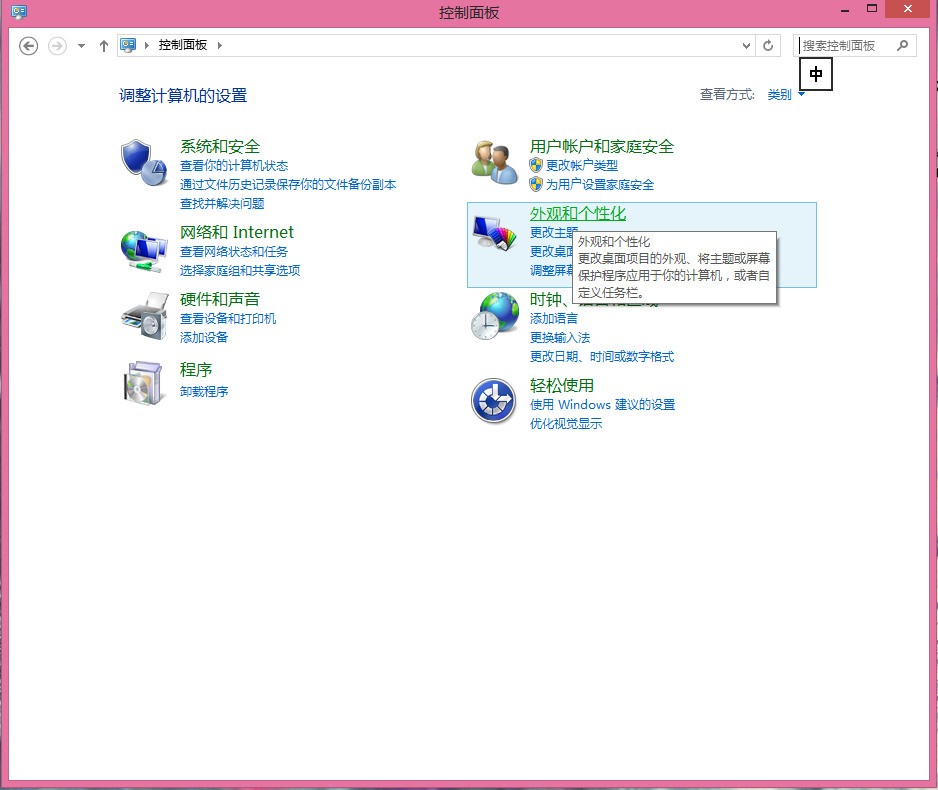Click the 系统和安全 shield icon
This screenshot has height=790, width=938.
pos(143,162)
